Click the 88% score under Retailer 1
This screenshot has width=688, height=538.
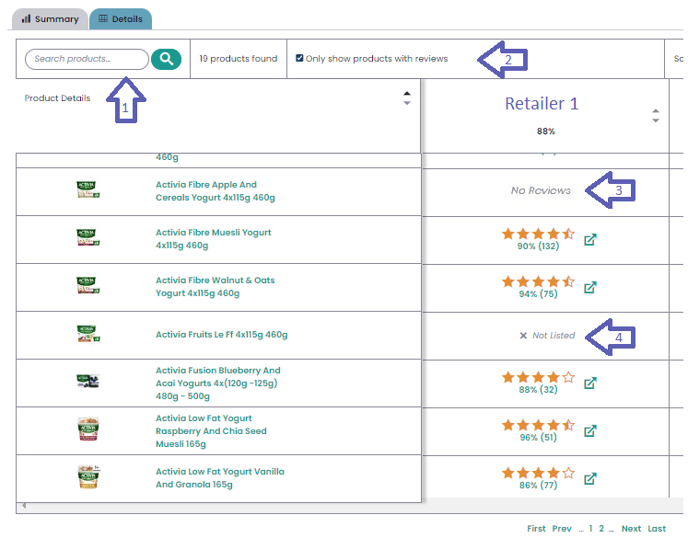(546, 131)
